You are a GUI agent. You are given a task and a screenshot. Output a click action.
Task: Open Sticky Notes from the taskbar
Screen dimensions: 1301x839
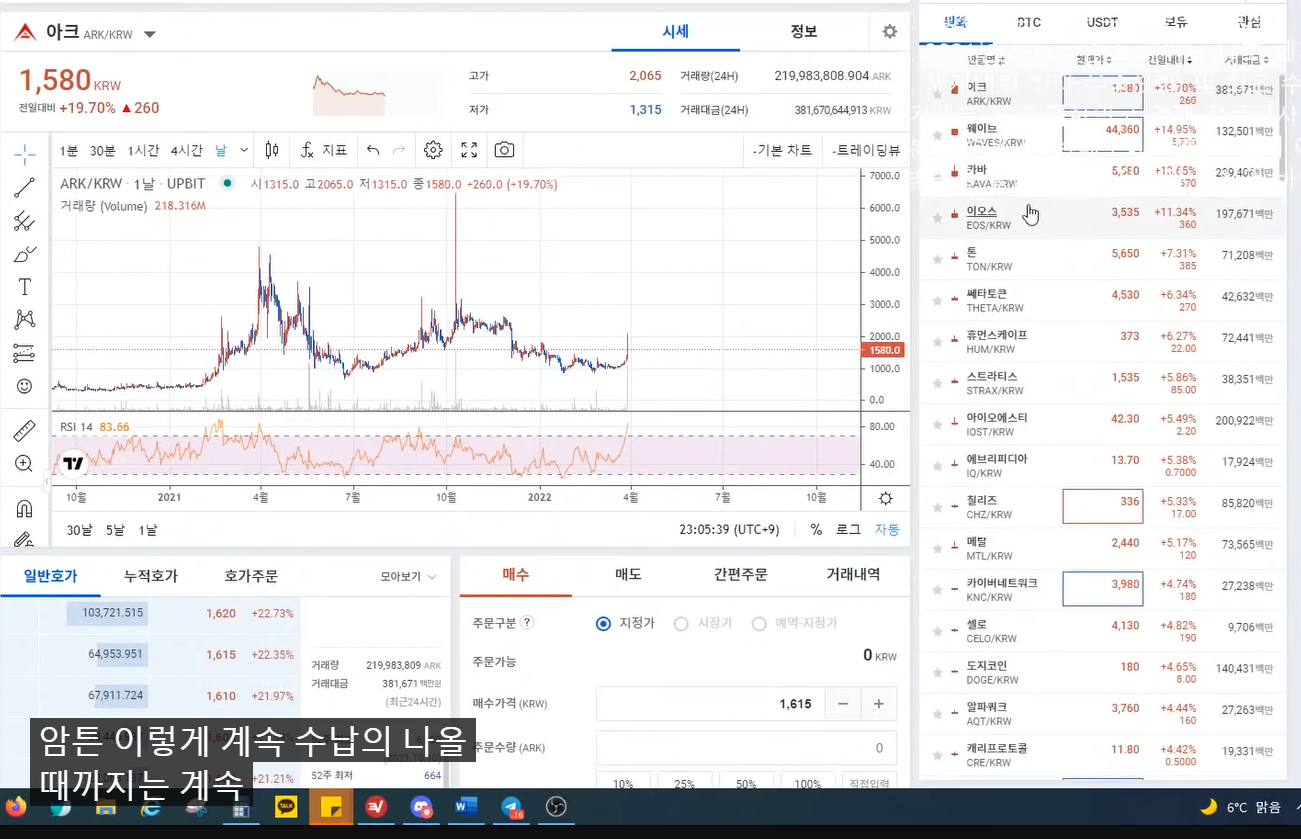tap(330, 807)
